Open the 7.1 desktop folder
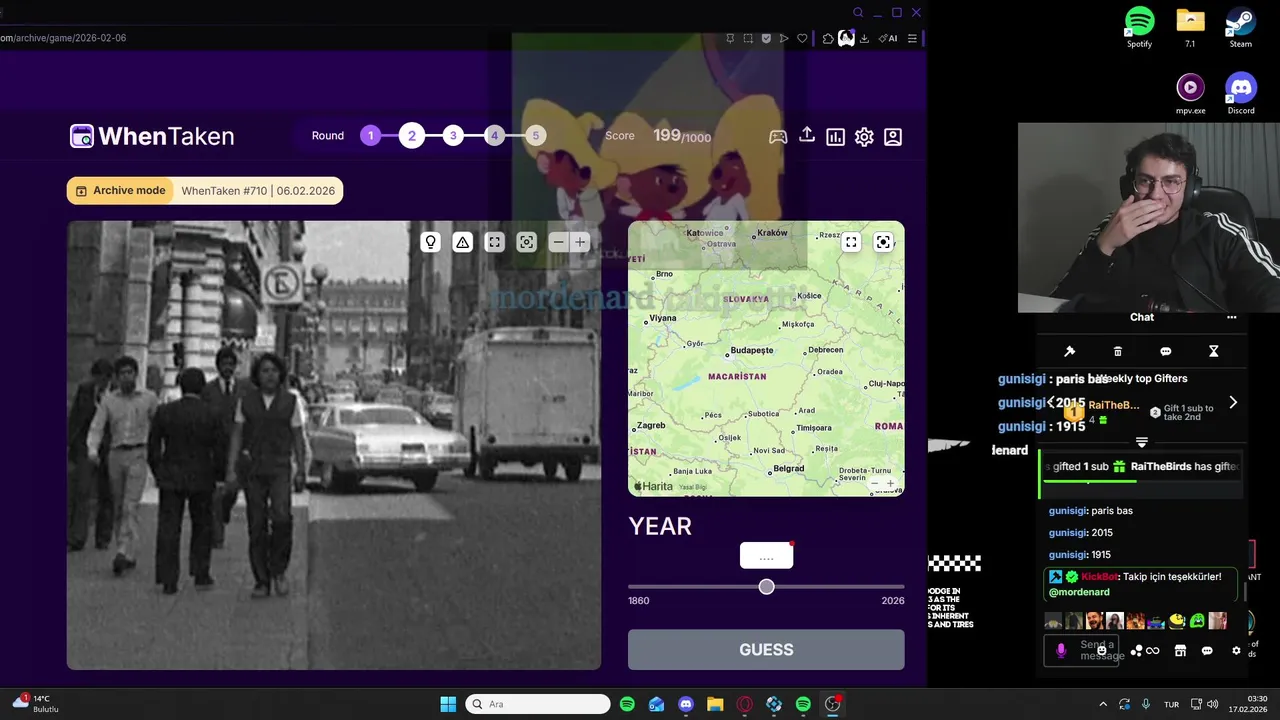The image size is (1280, 720). click(x=1190, y=27)
